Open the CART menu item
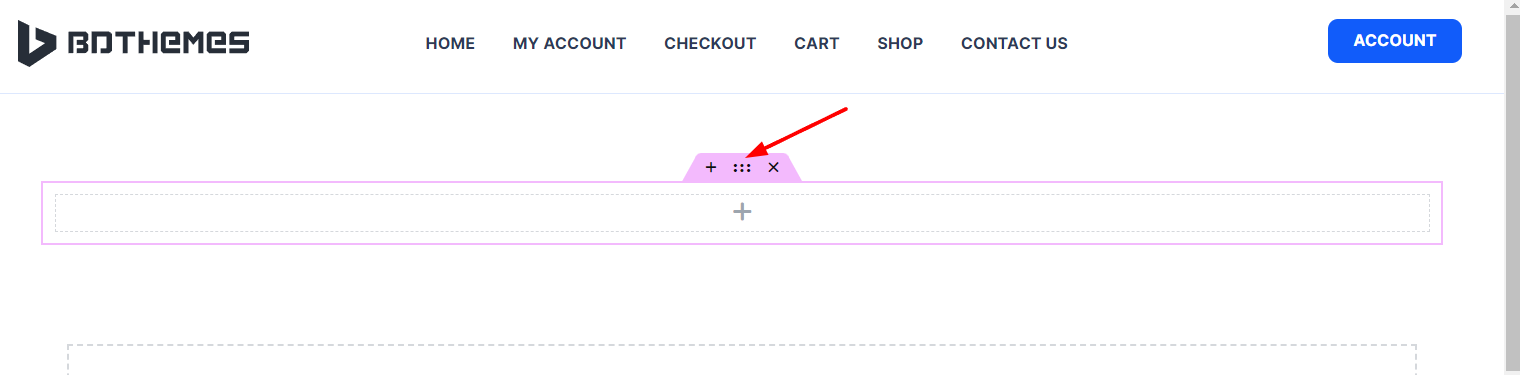This screenshot has width=1520, height=375. (x=817, y=43)
